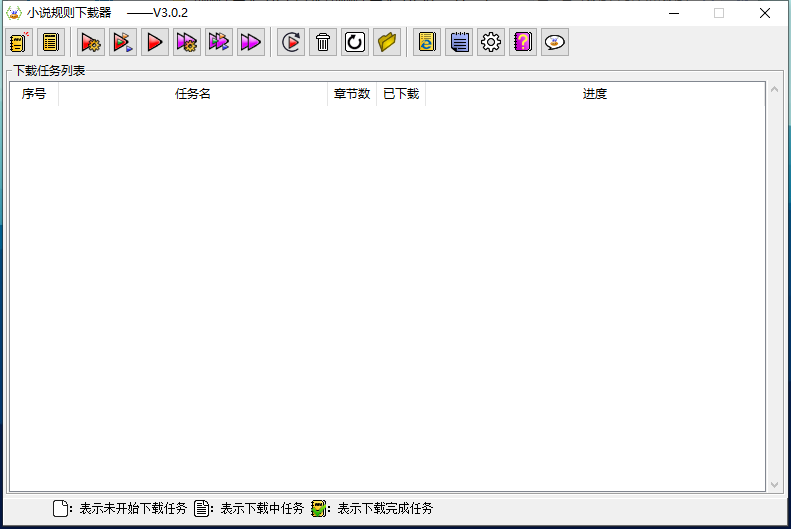
Task: Open the download folder icon
Action: 387,42
